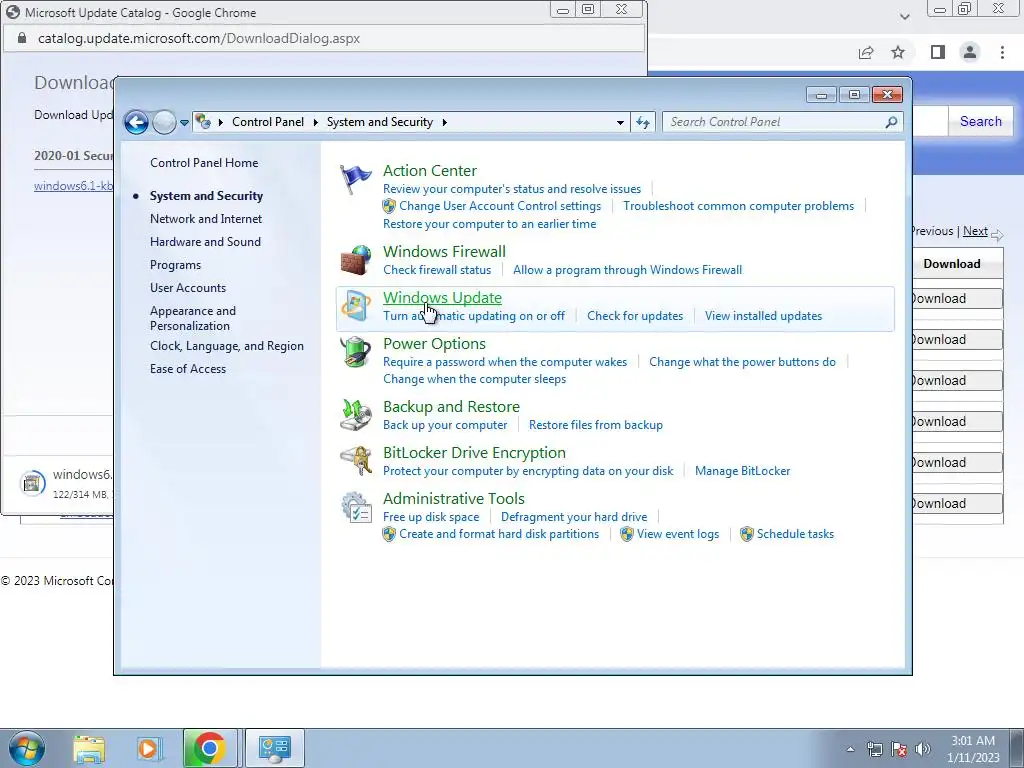This screenshot has width=1024, height=768.
Task: Click Check firewall status
Action: pos(437,270)
